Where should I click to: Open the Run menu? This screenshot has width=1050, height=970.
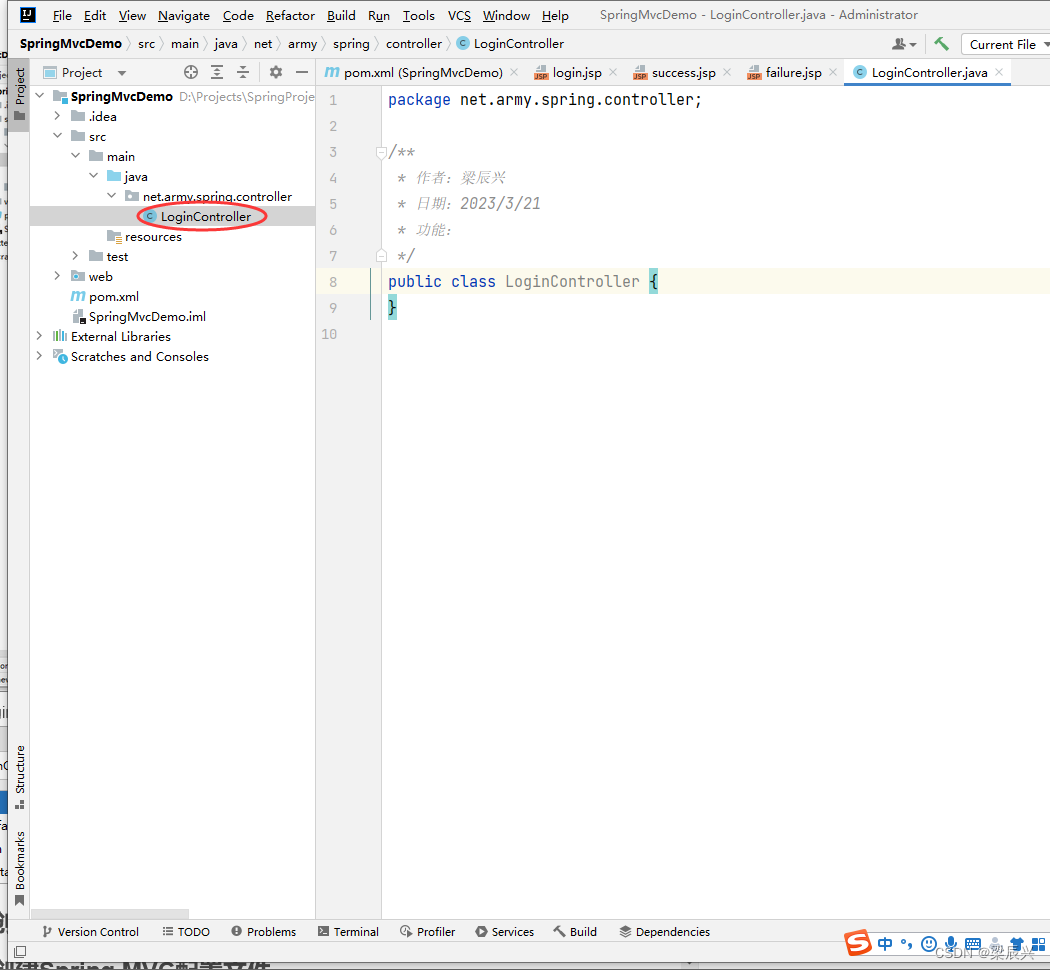(x=378, y=15)
